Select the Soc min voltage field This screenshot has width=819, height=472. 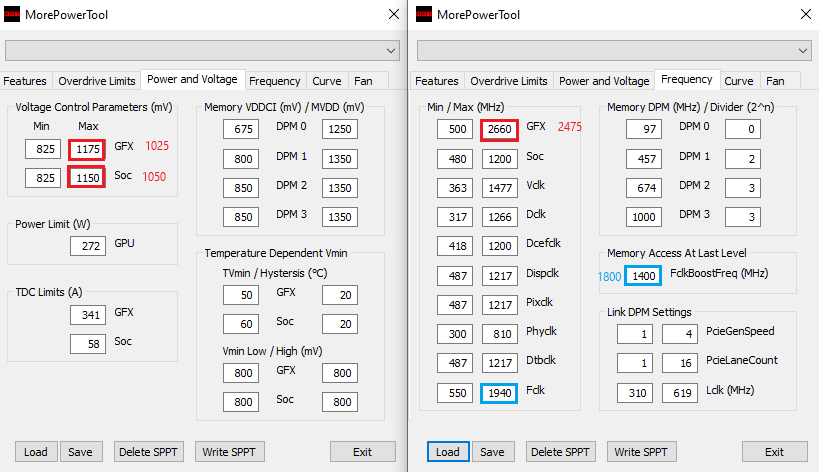pyautogui.click(x=43, y=178)
